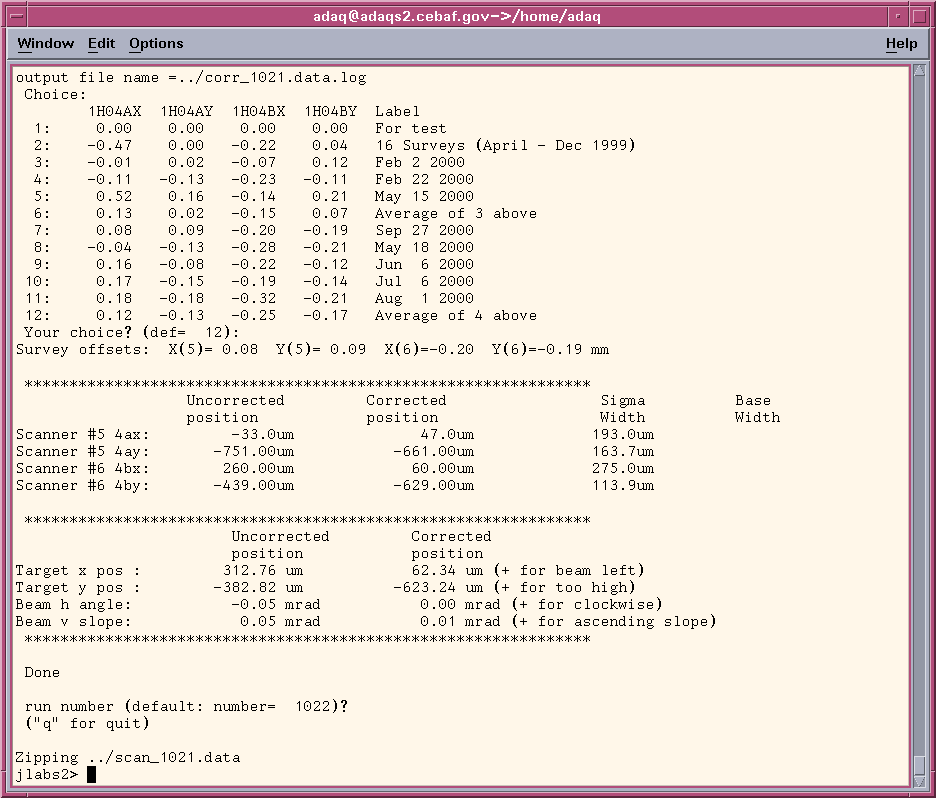Click the scrollbar down arrow
Image resolution: width=936 pixels, height=798 pixels.
(919, 780)
